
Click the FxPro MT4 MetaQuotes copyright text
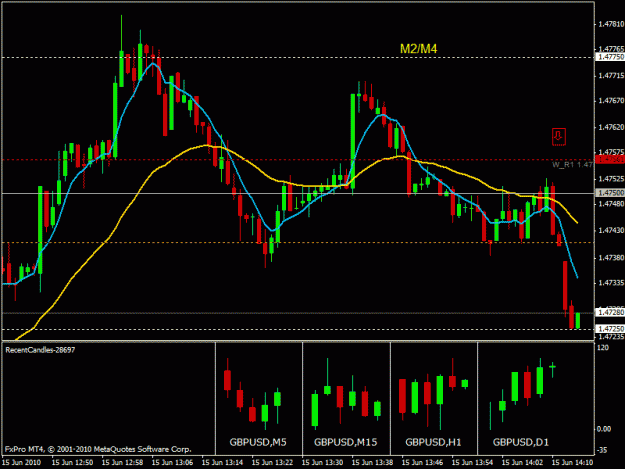[98, 449]
